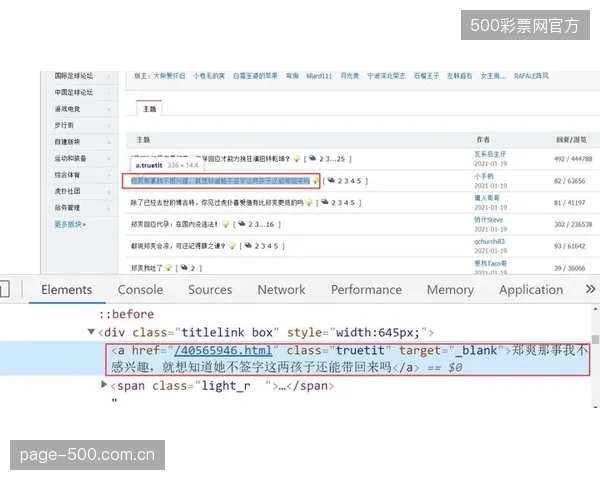Viewport: 600px width, 480px height.
Task: Click pages icon in the 2 3...16 row
Action: 242,223
